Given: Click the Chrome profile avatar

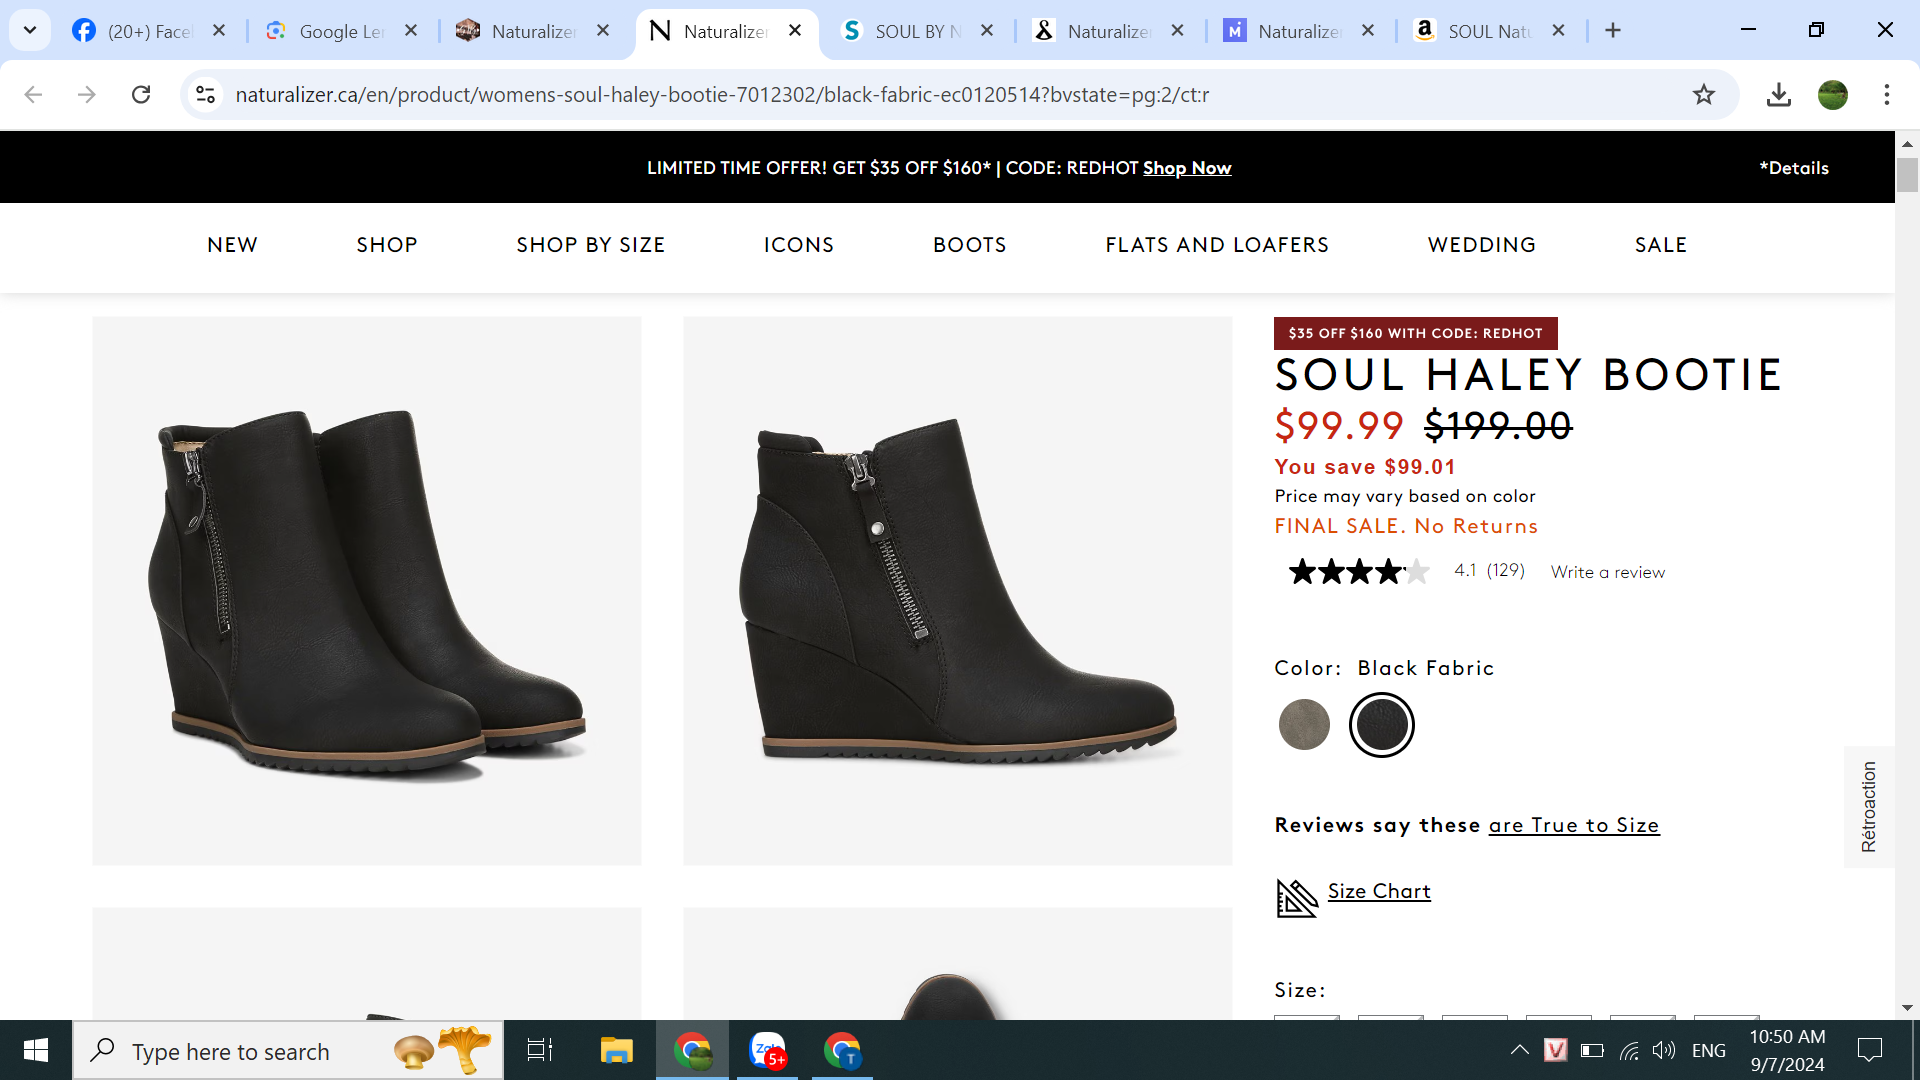Looking at the screenshot, I should pyautogui.click(x=1832, y=95).
